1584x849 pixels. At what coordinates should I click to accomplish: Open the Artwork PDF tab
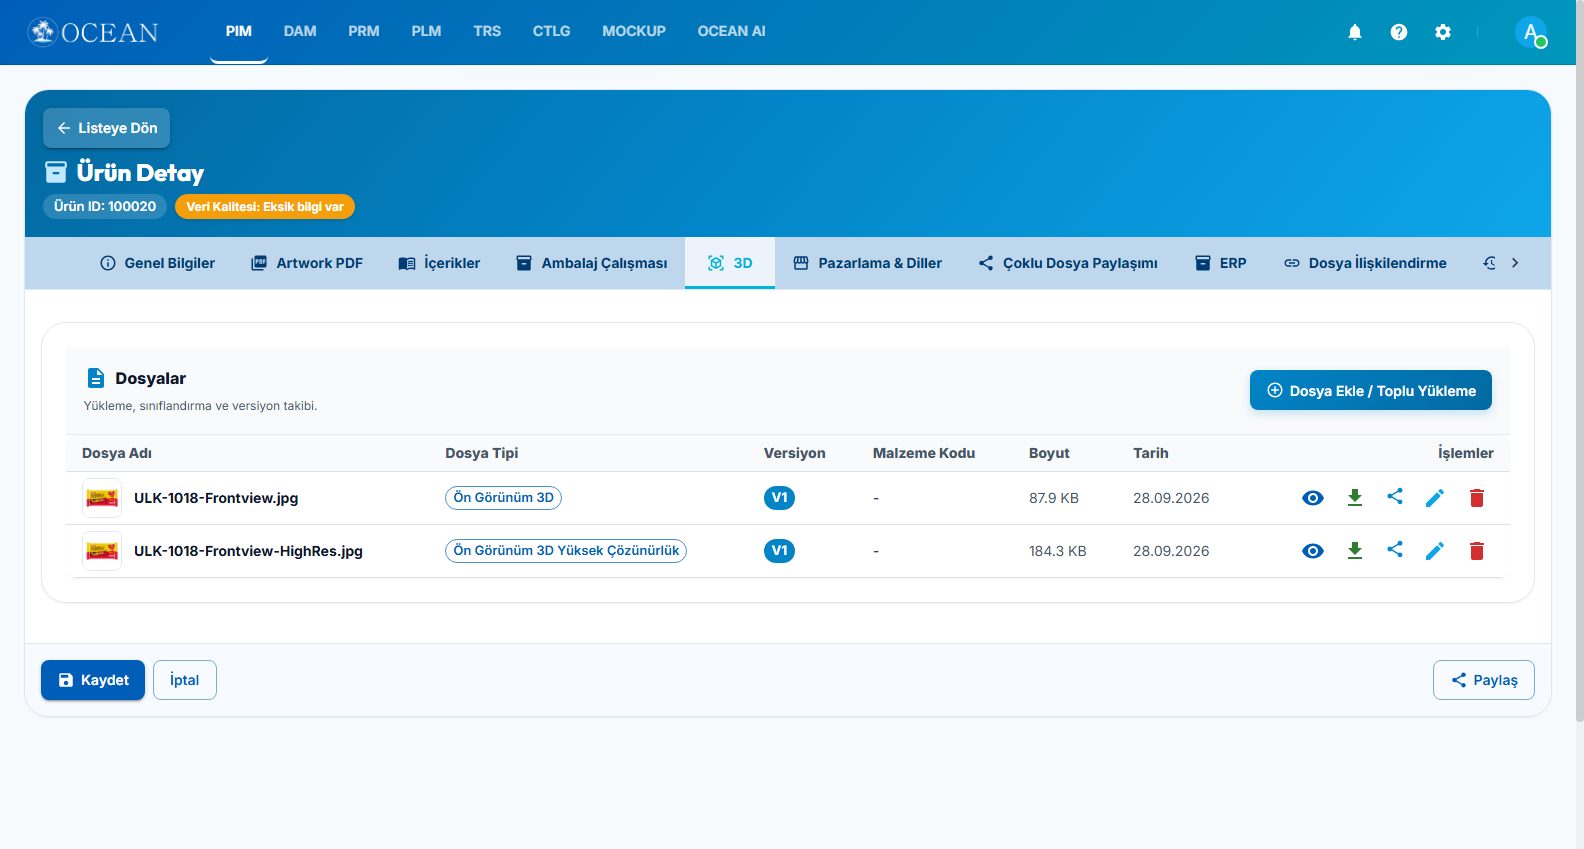coord(307,263)
